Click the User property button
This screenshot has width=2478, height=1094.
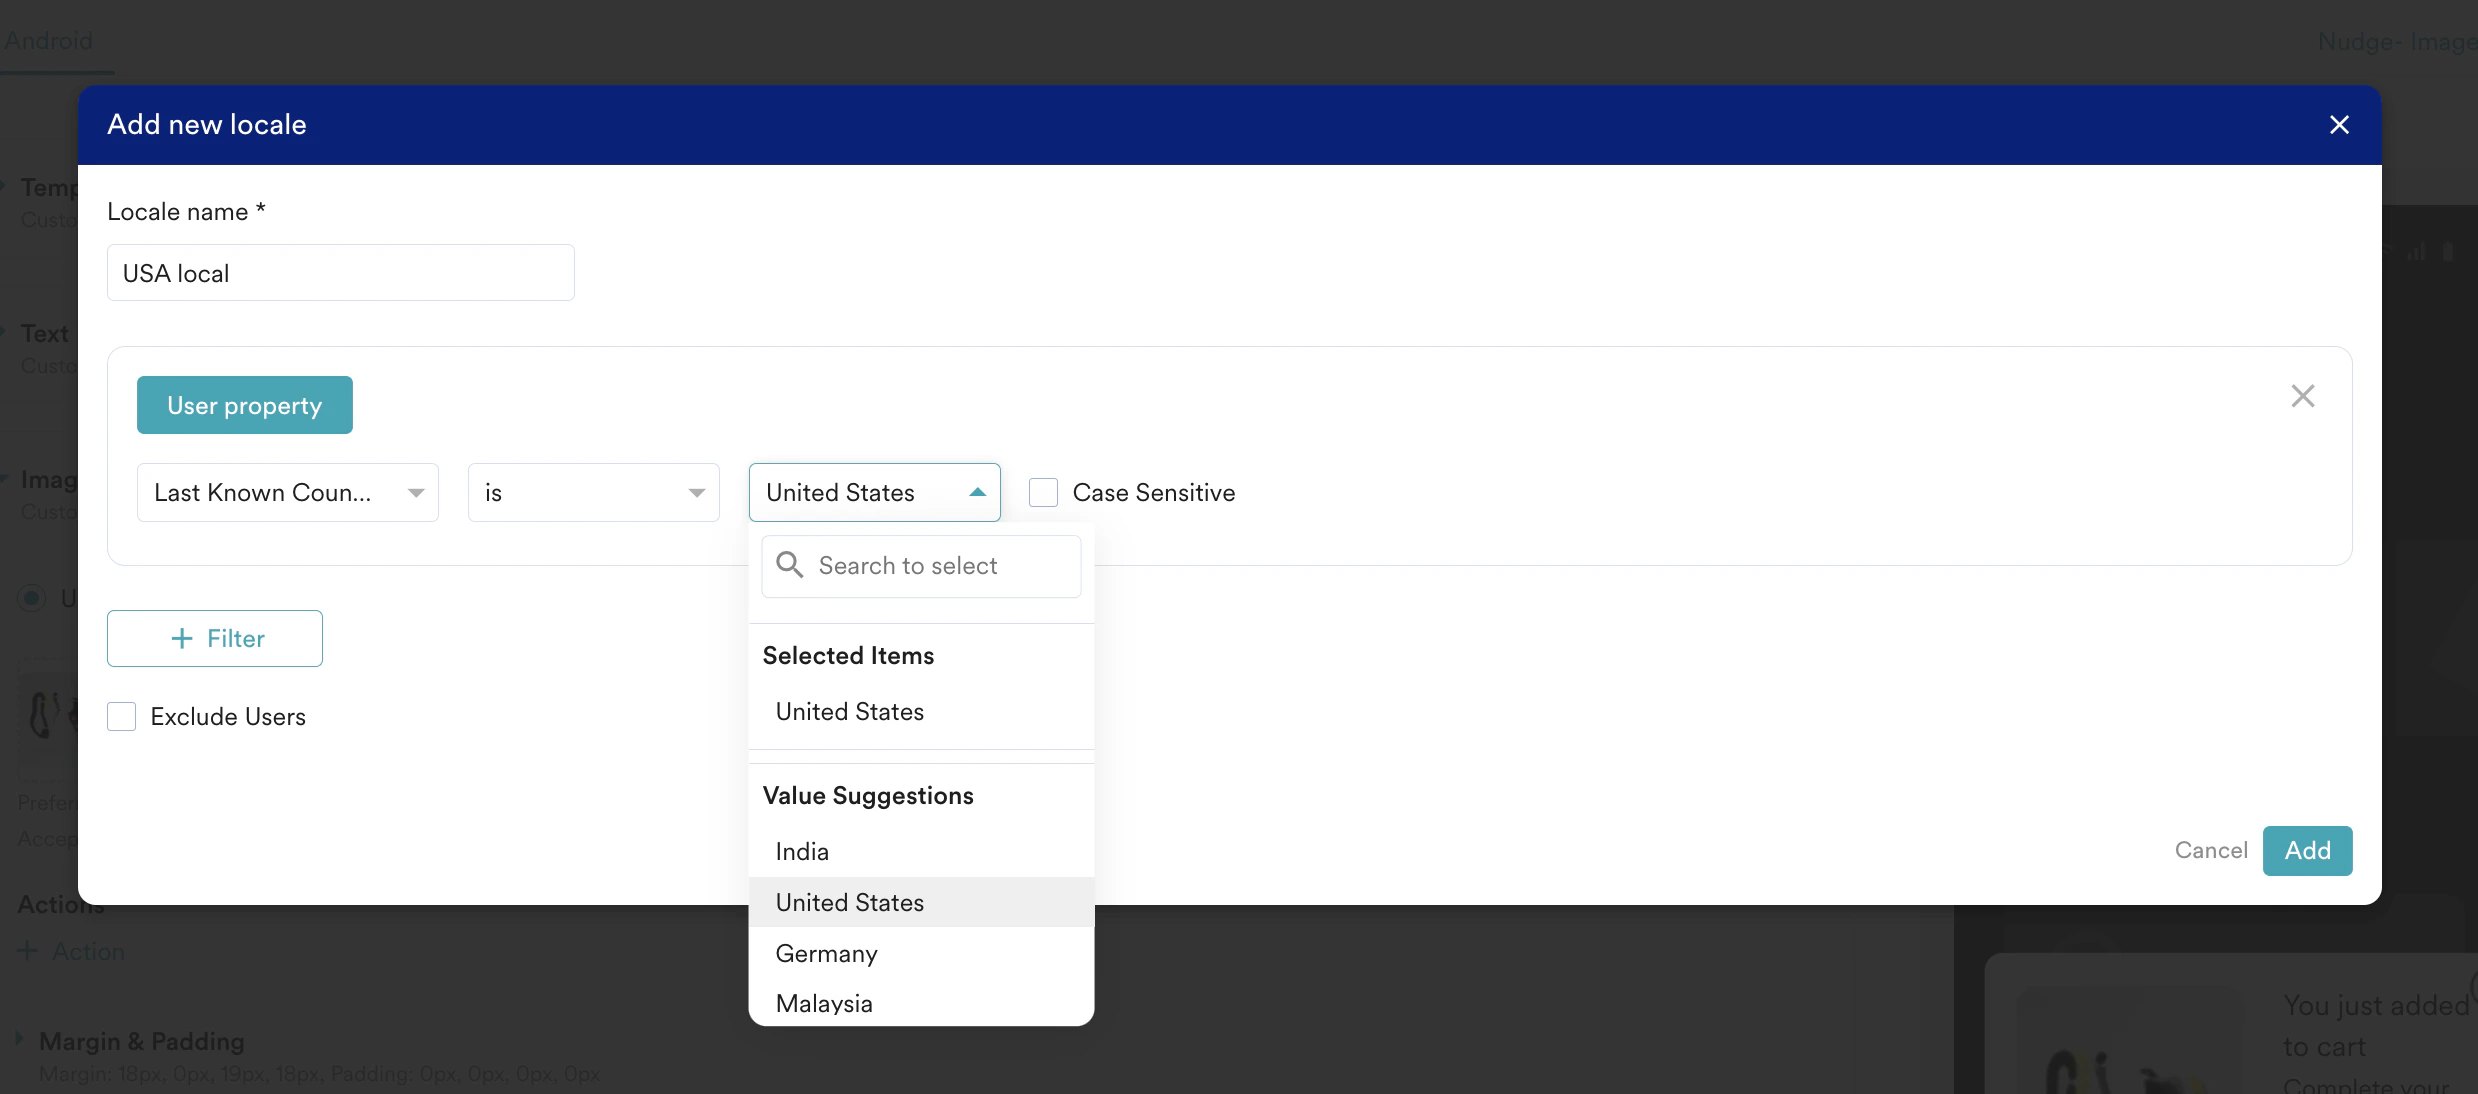coord(244,405)
